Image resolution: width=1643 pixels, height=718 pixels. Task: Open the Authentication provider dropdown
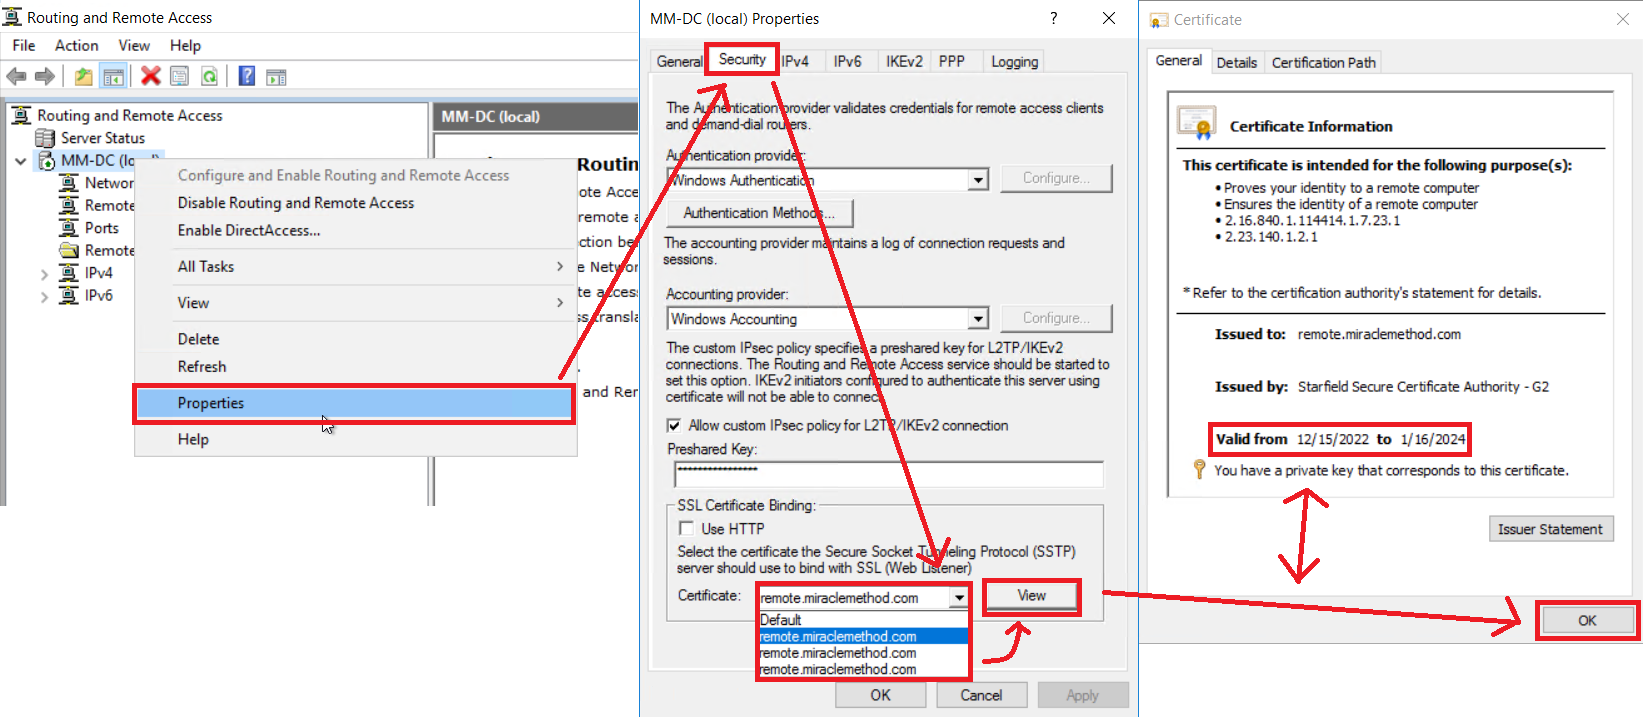(978, 180)
